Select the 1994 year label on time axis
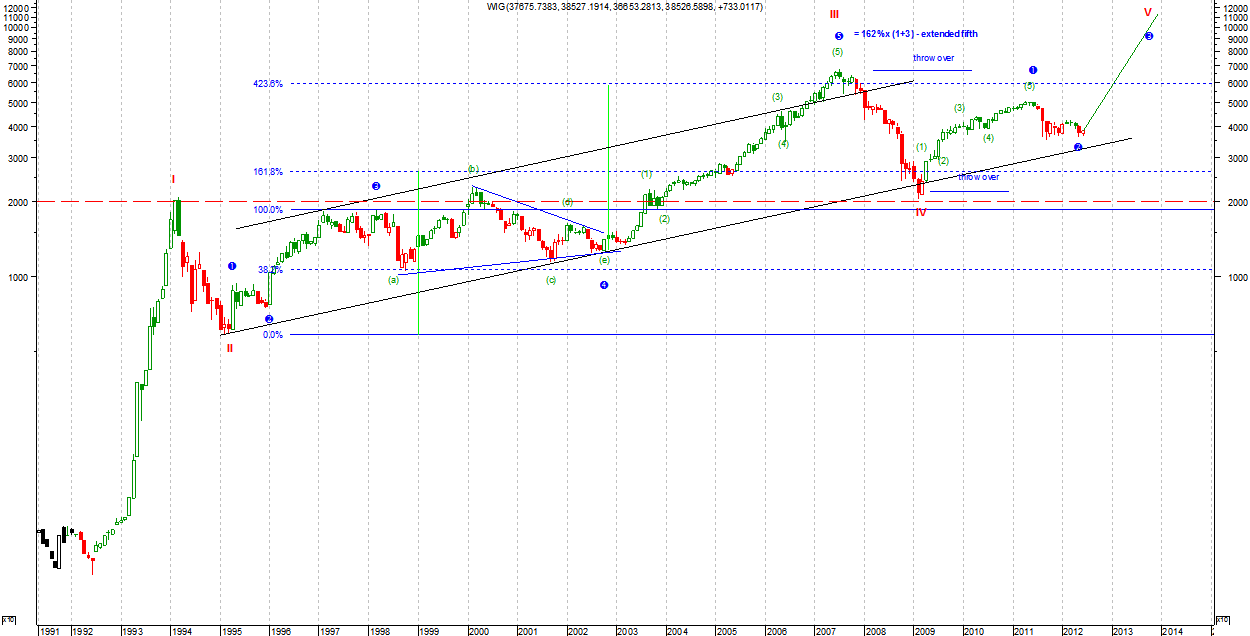Screen dimensions: 1250x636 tap(180, 631)
